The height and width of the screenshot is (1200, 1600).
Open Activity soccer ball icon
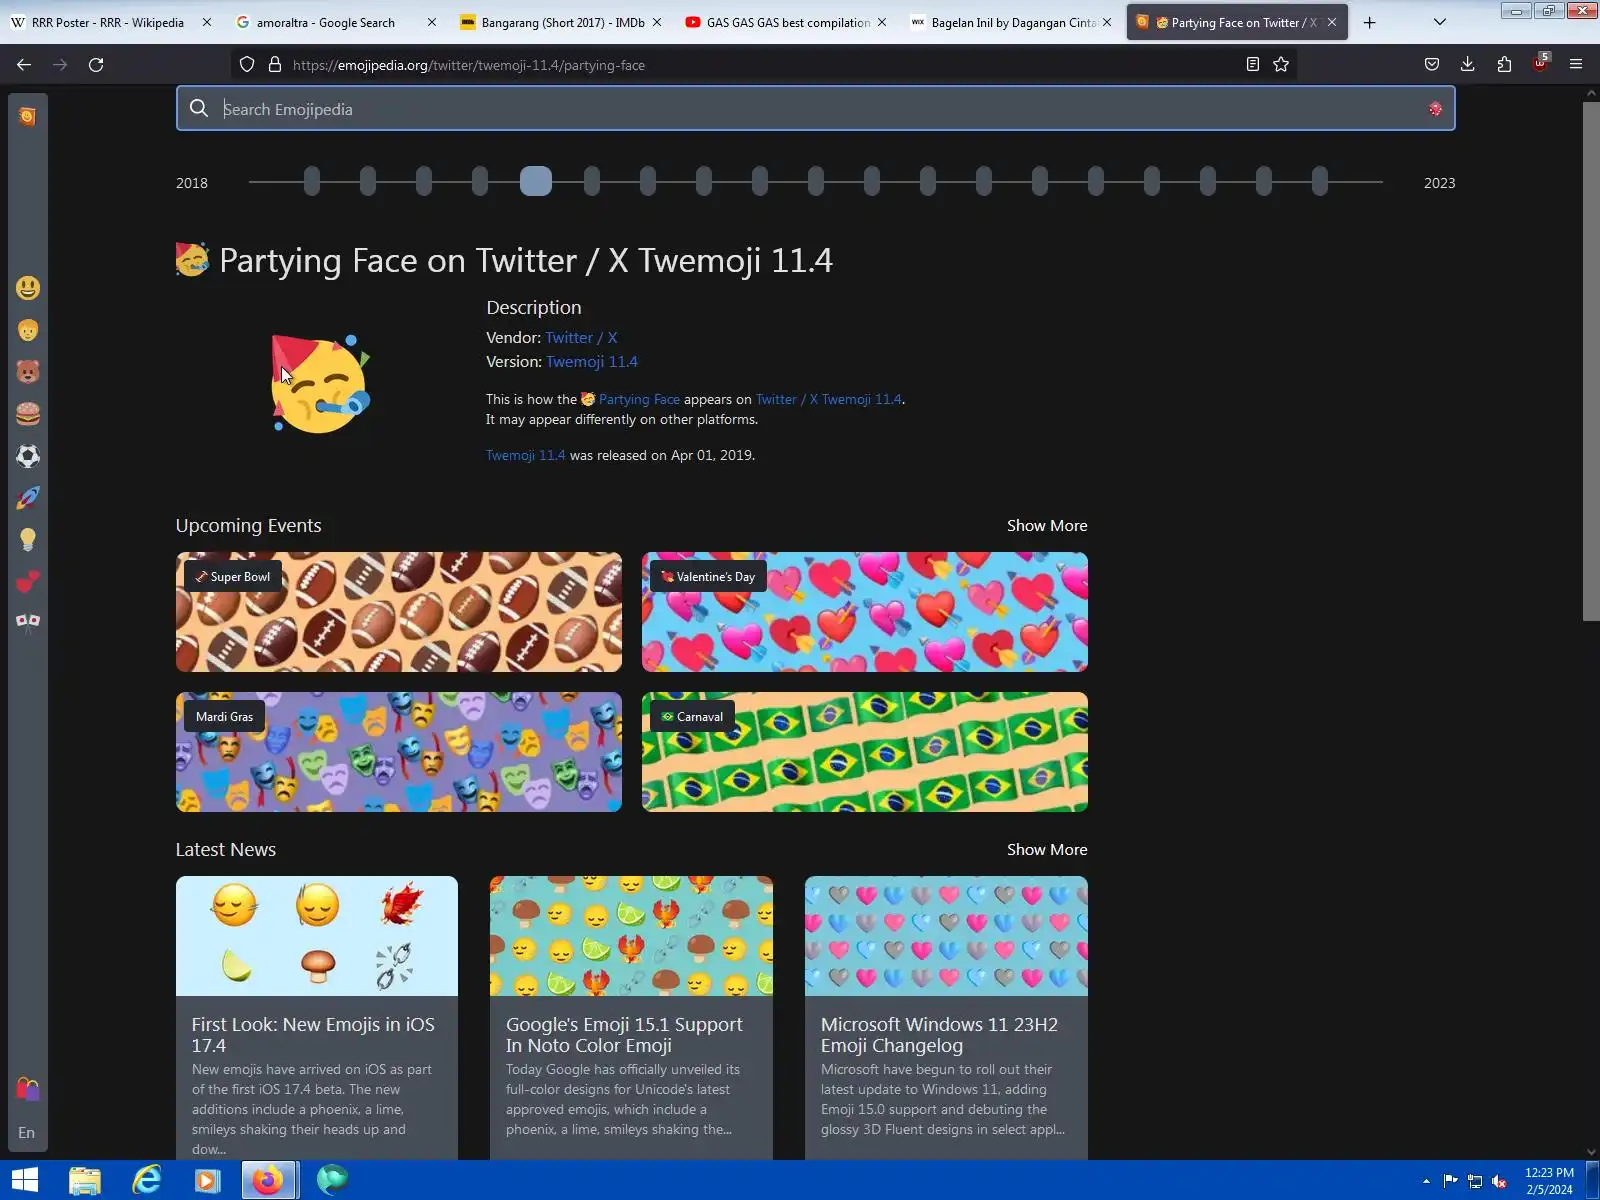28,456
